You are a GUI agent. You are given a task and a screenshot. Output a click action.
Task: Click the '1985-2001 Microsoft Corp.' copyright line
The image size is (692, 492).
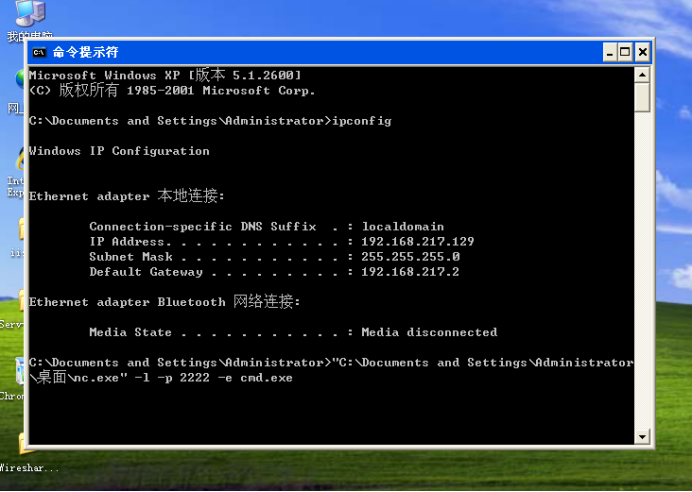[x=172, y=90]
